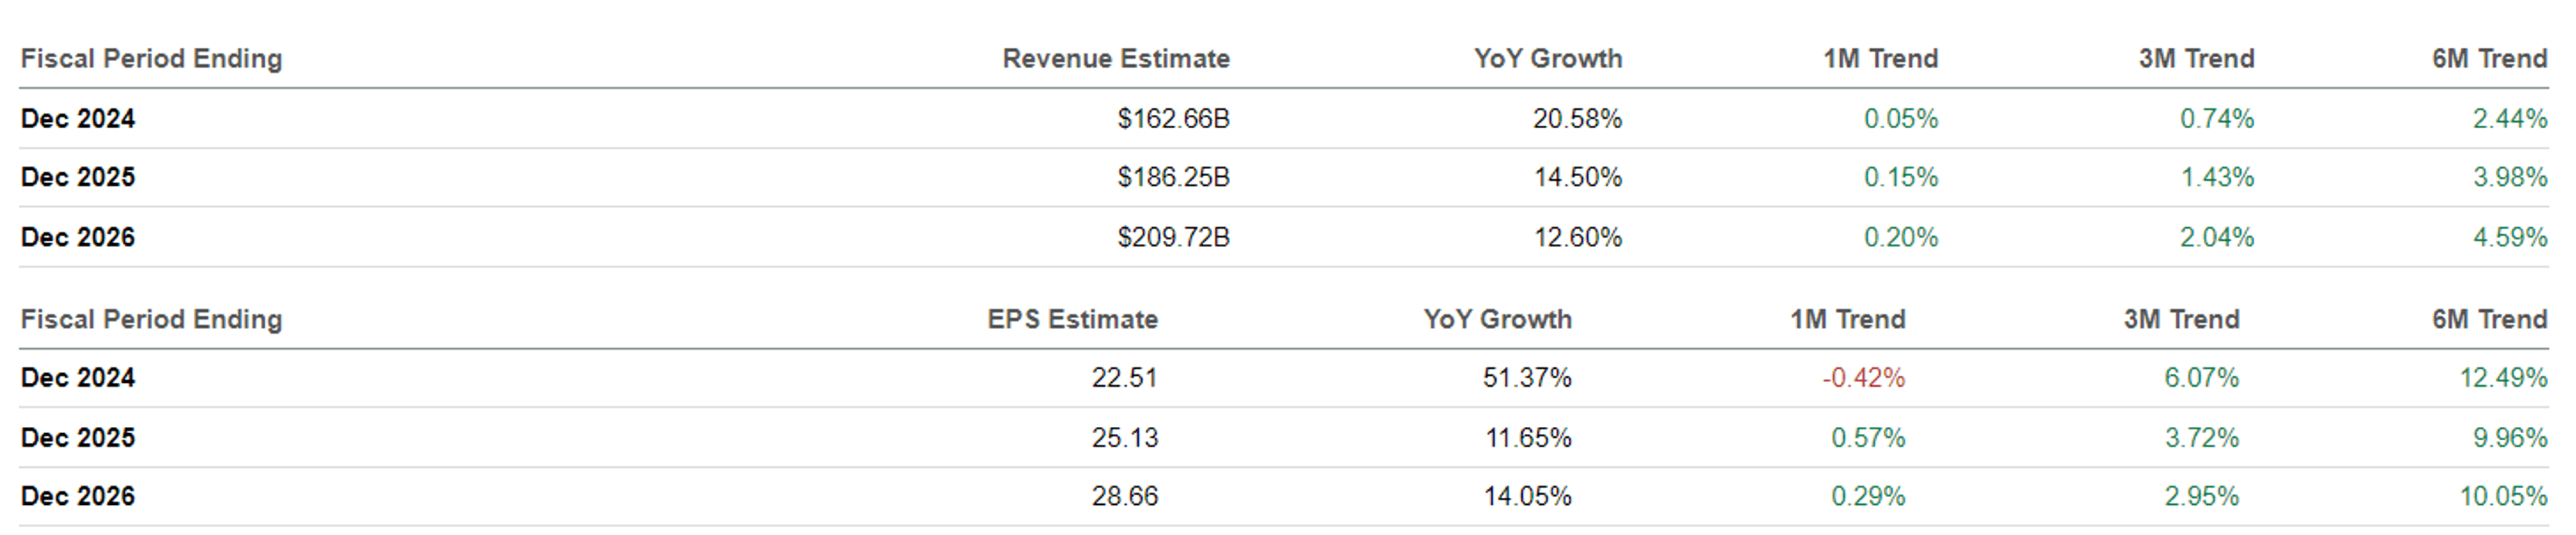Screen dimensions: 2576x535
Task: Click the 25.13 EPS estimate value
Action: pyautogui.click(x=1124, y=438)
